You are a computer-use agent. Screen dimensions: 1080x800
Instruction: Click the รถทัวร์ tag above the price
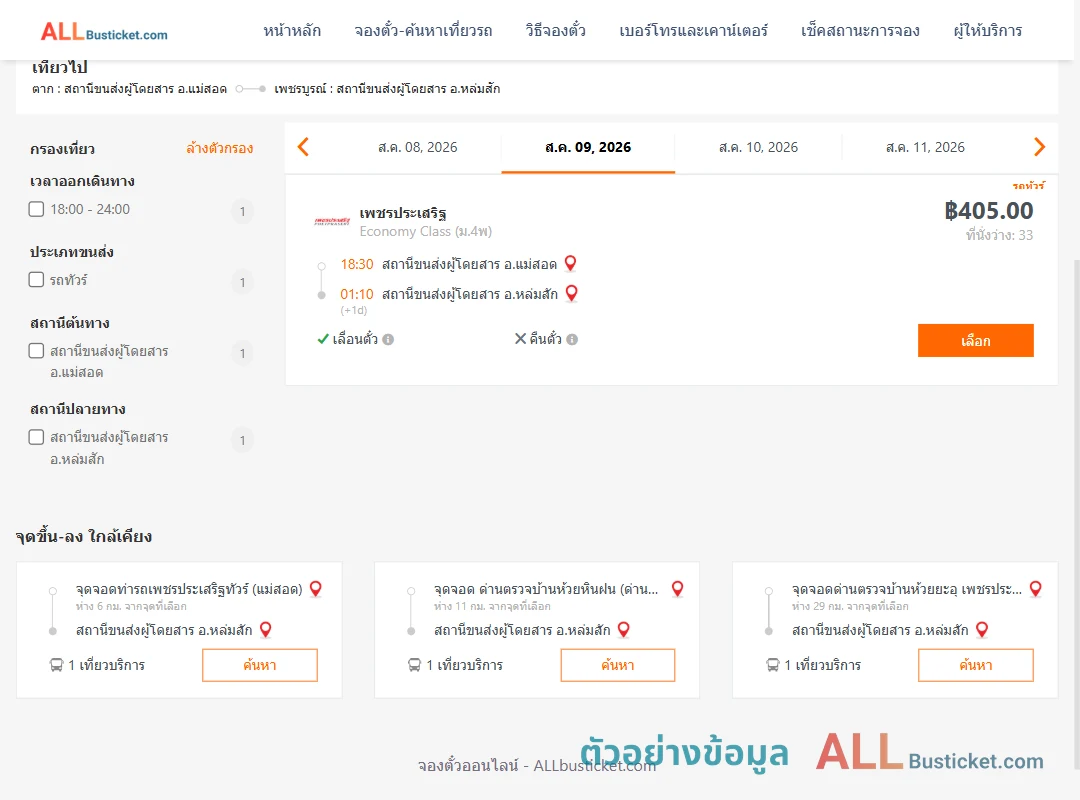(x=1028, y=185)
